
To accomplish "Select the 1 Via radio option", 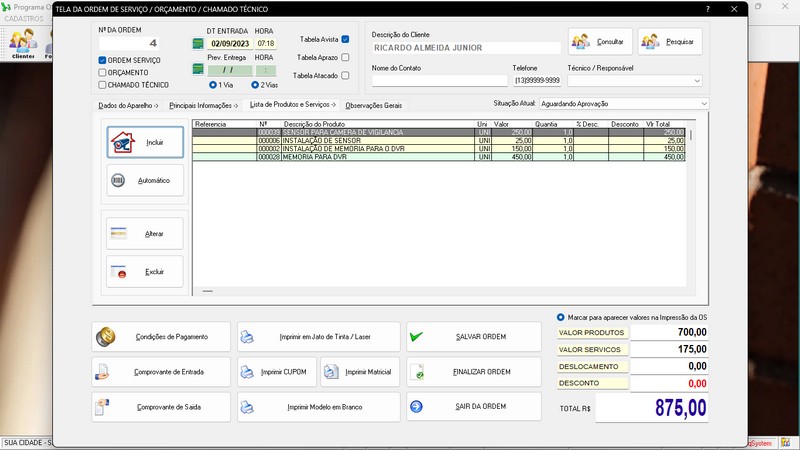I will pyautogui.click(x=213, y=84).
